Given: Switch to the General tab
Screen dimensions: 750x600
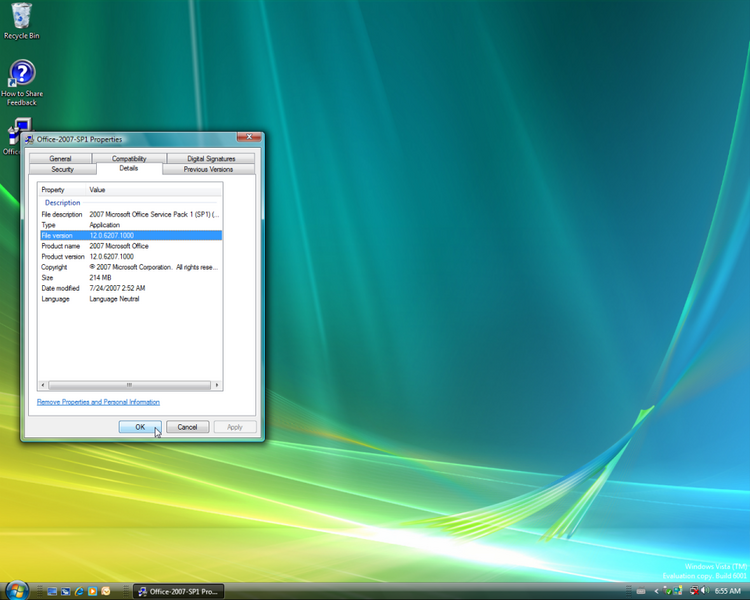Looking at the screenshot, I should (60, 158).
